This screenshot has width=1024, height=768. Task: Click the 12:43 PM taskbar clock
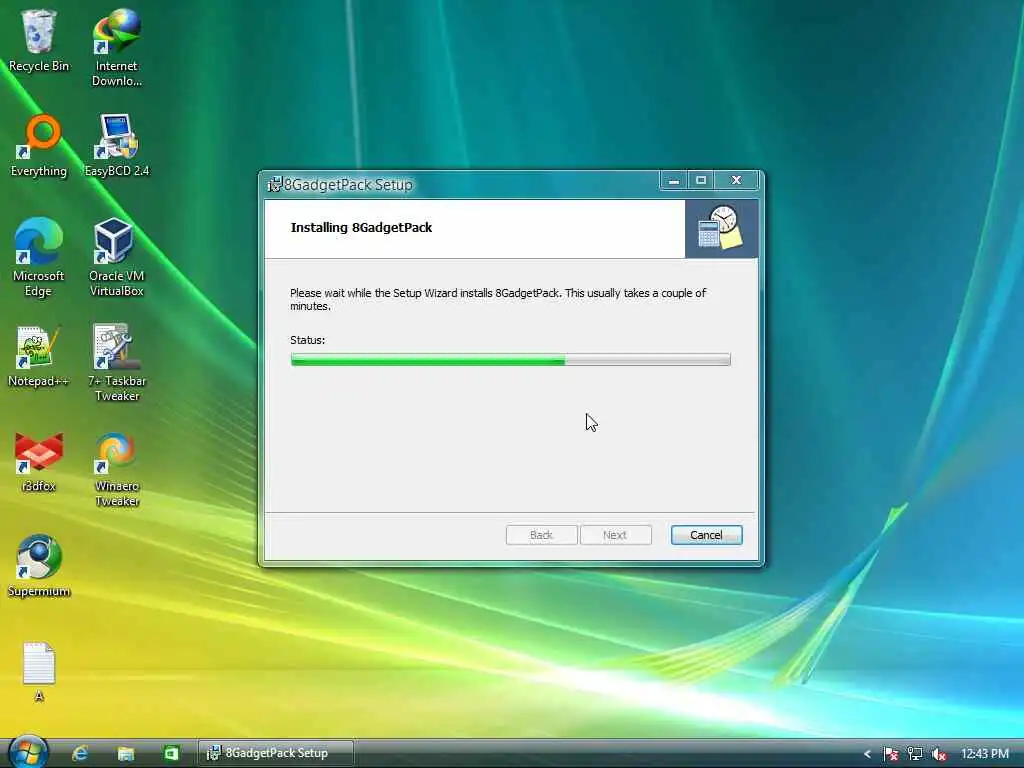click(x=985, y=754)
